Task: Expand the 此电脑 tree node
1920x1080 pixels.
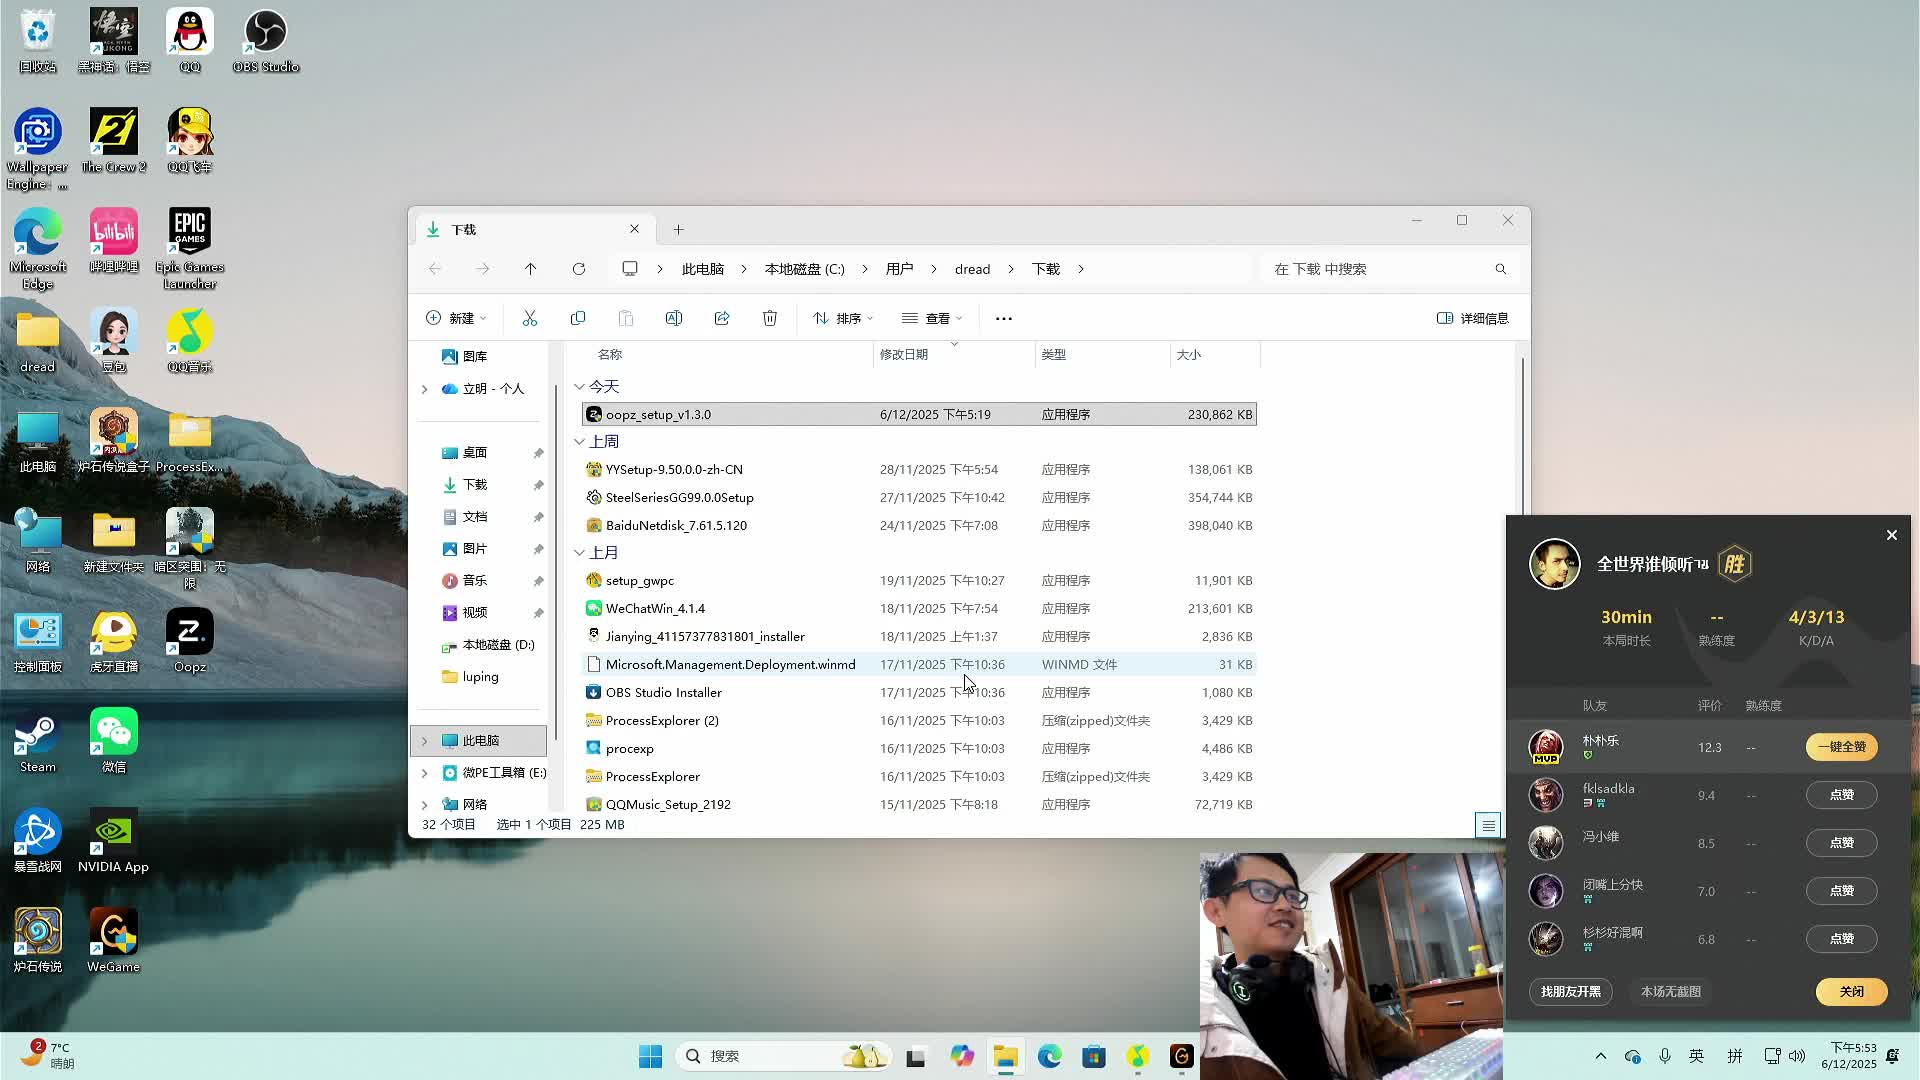Action: coord(424,741)
